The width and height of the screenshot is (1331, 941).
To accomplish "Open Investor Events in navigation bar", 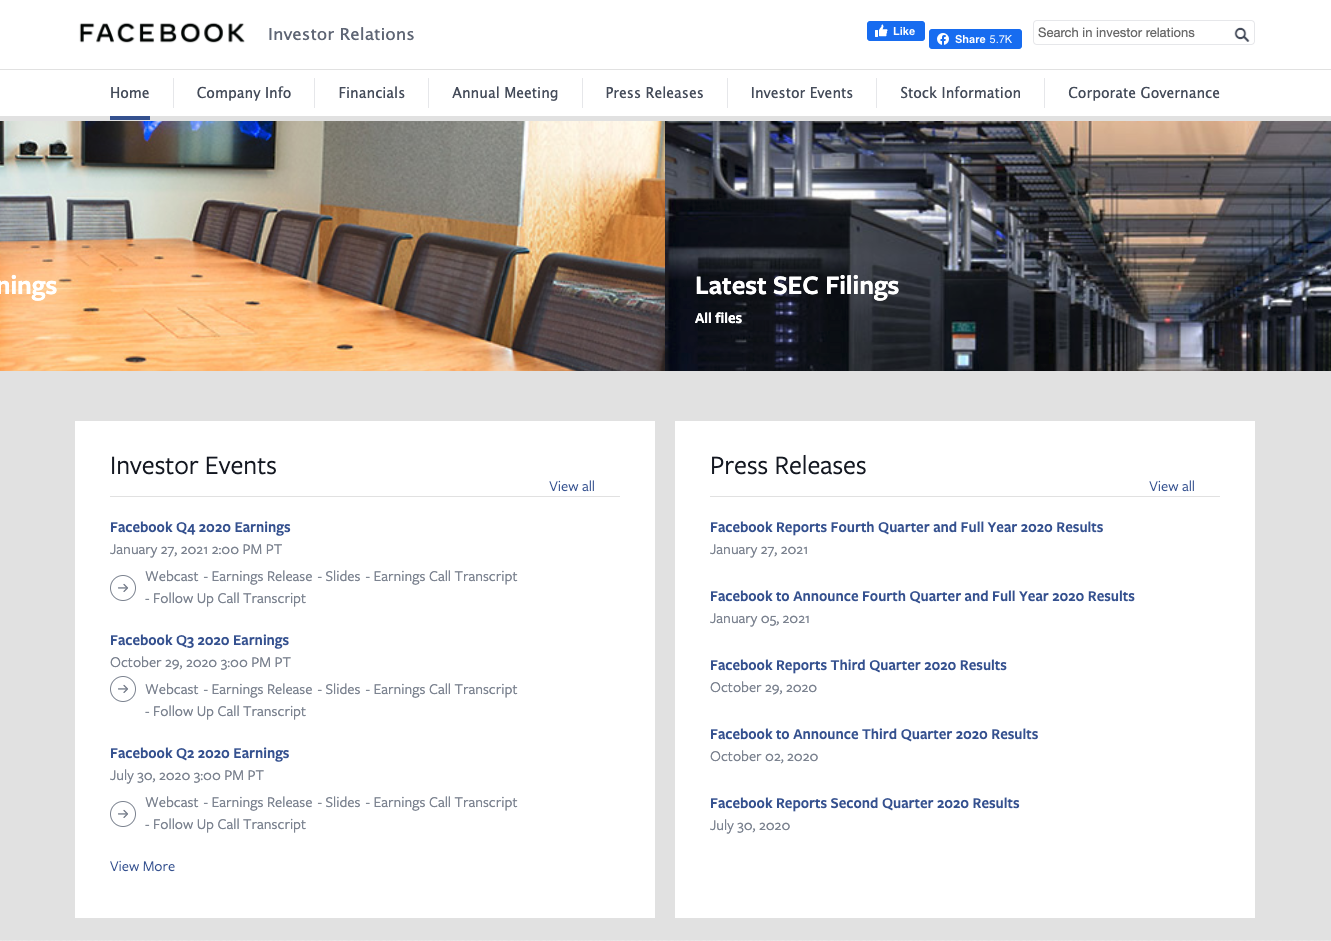I will (802, 93).
